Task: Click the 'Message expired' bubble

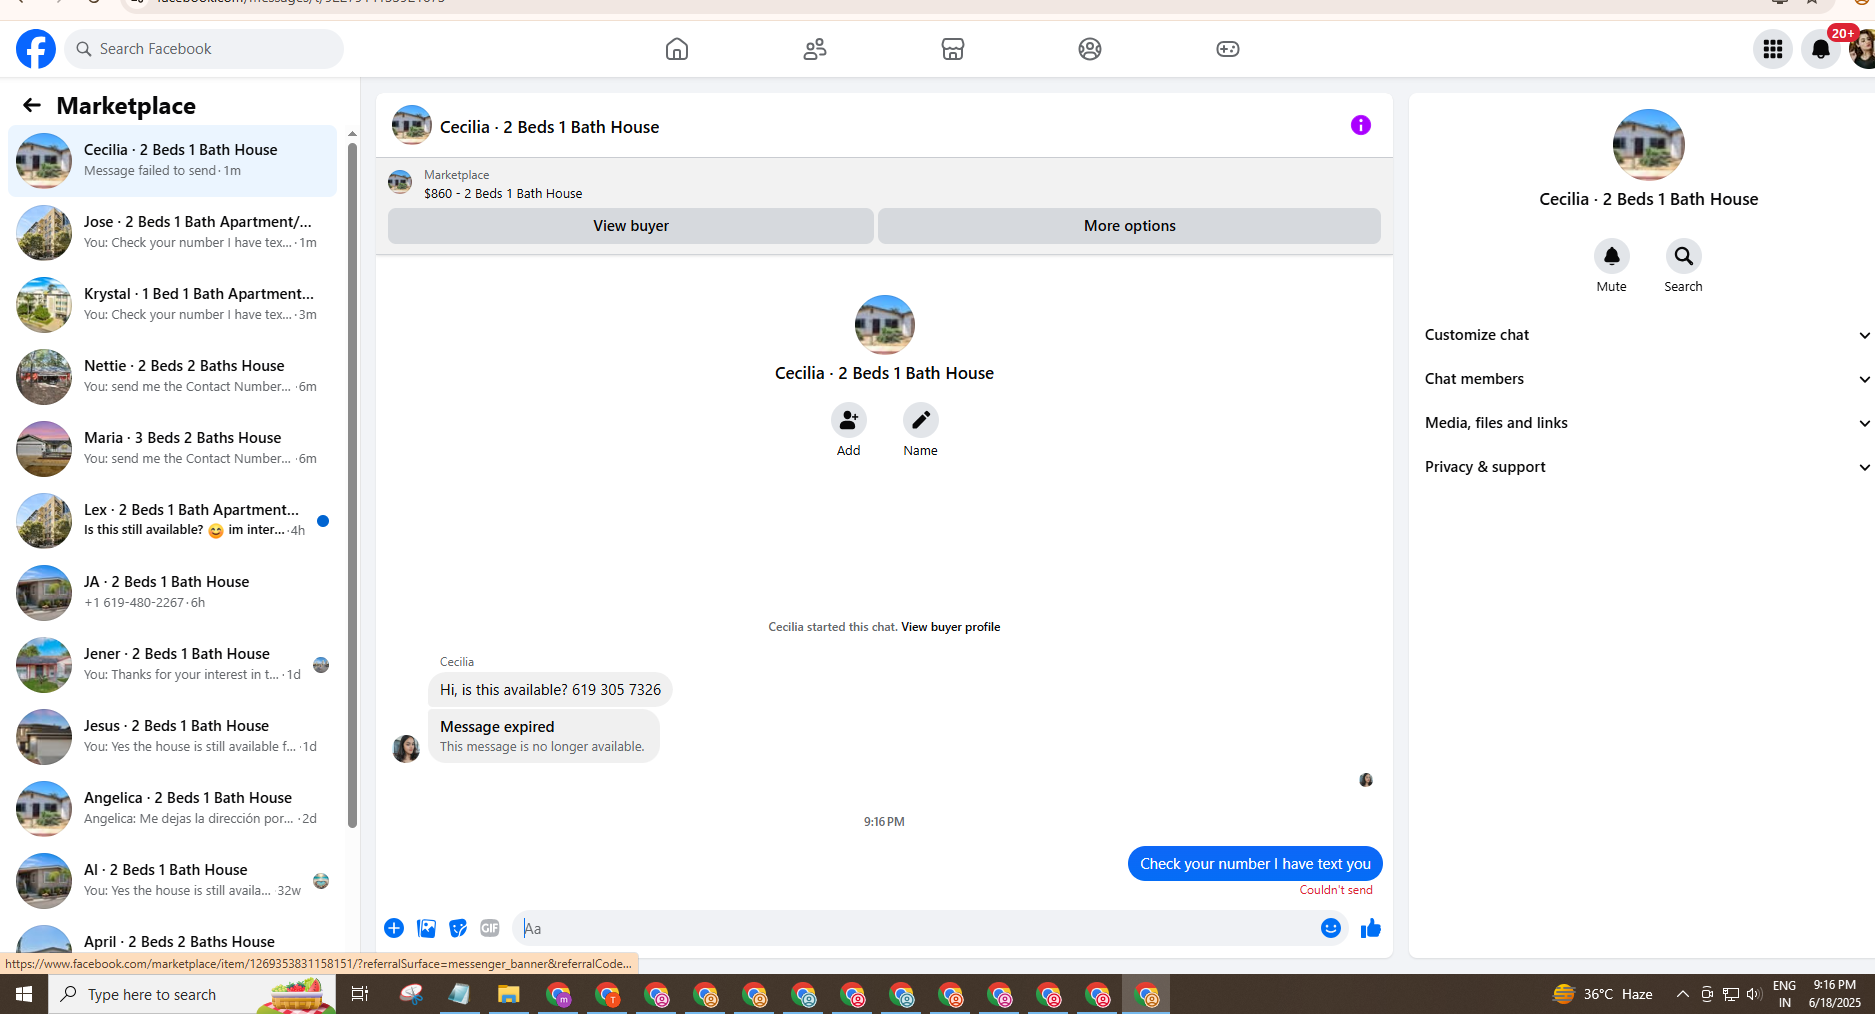Action: click(544, 736)
